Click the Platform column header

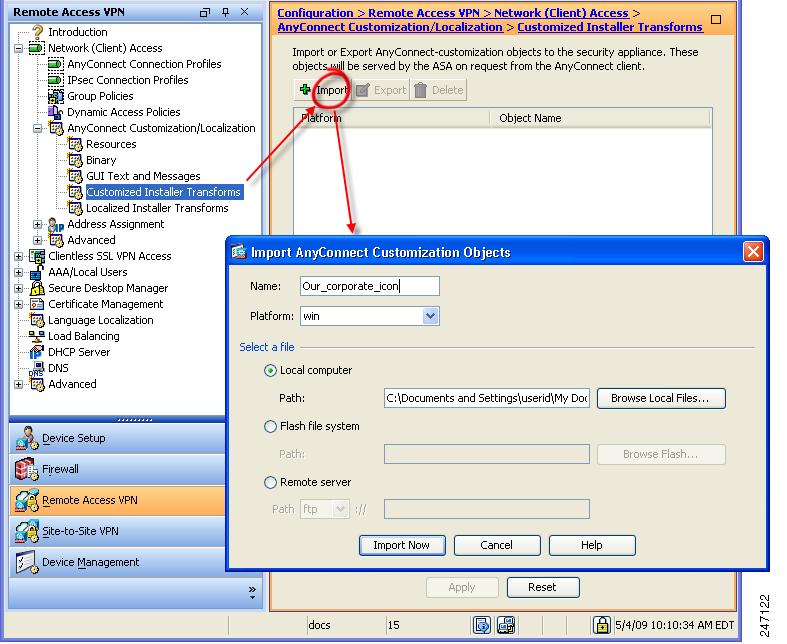(x=392, y=118)
